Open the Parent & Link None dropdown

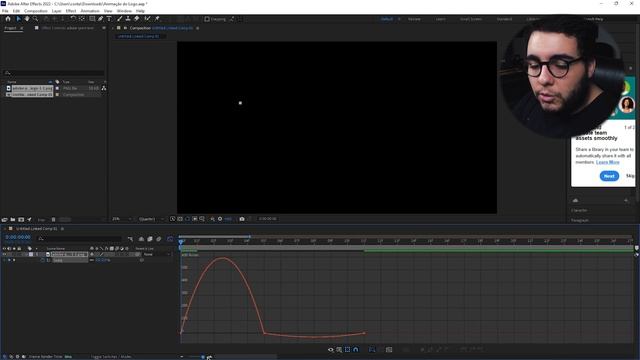(x=157, y=254)
